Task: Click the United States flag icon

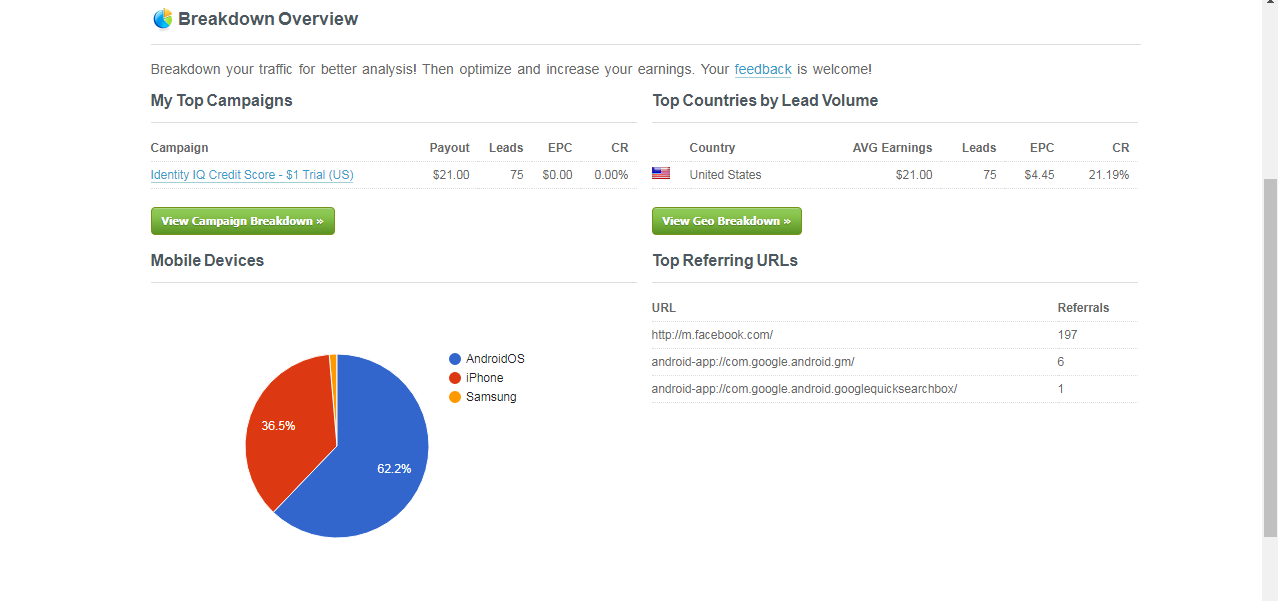Action: [661, 173]
